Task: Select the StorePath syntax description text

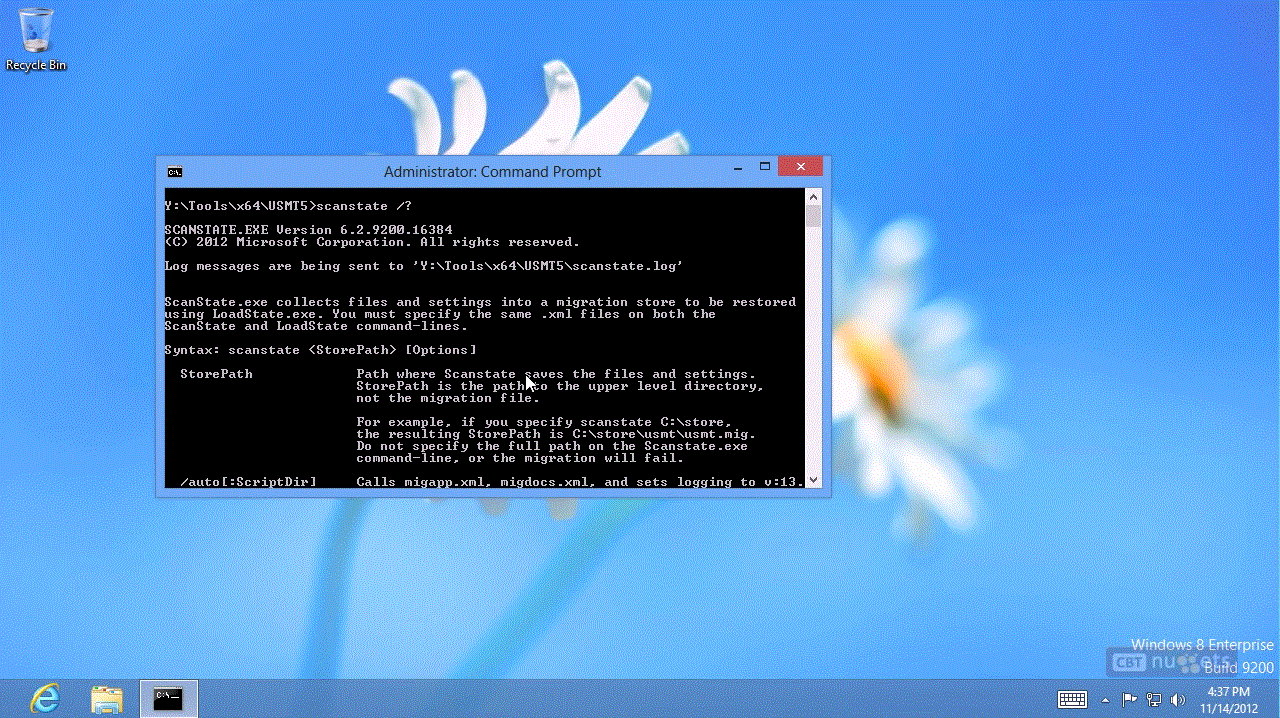Action: (560, 385)
